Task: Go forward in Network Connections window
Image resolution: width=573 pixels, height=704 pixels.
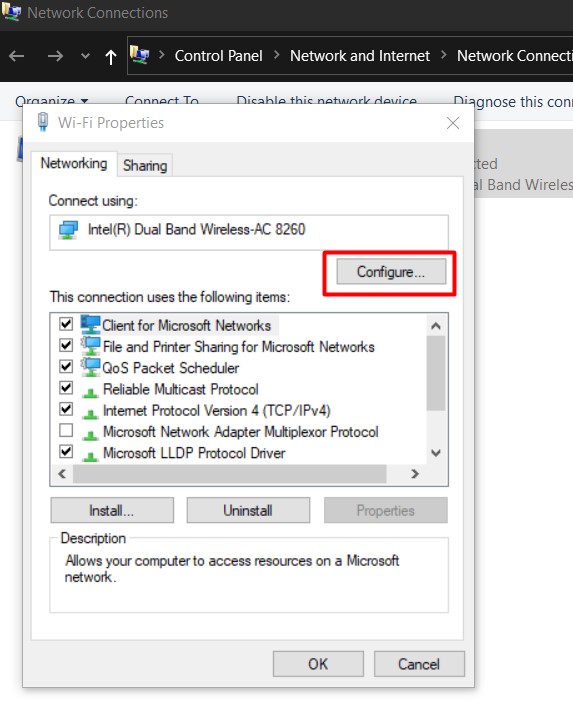Action: click(55, 56)
